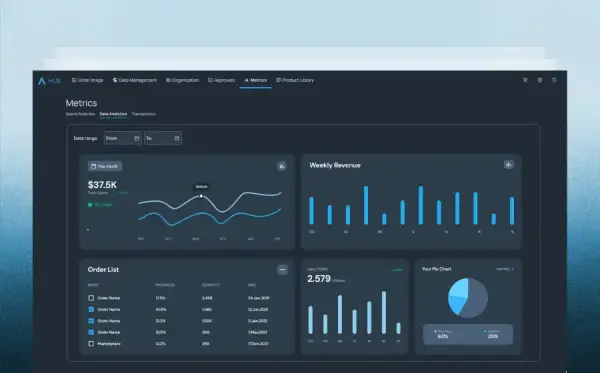Switch to the Transactions sub-tab
The image size is (600, 373).
click(143, 114)
